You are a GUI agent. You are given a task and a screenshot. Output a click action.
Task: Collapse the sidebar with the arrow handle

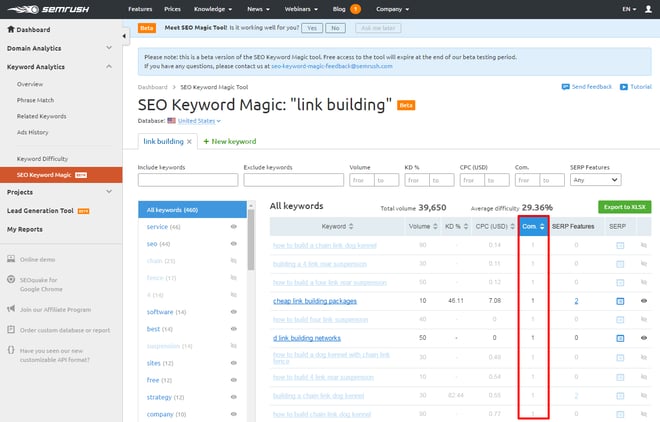coord(124,36)
